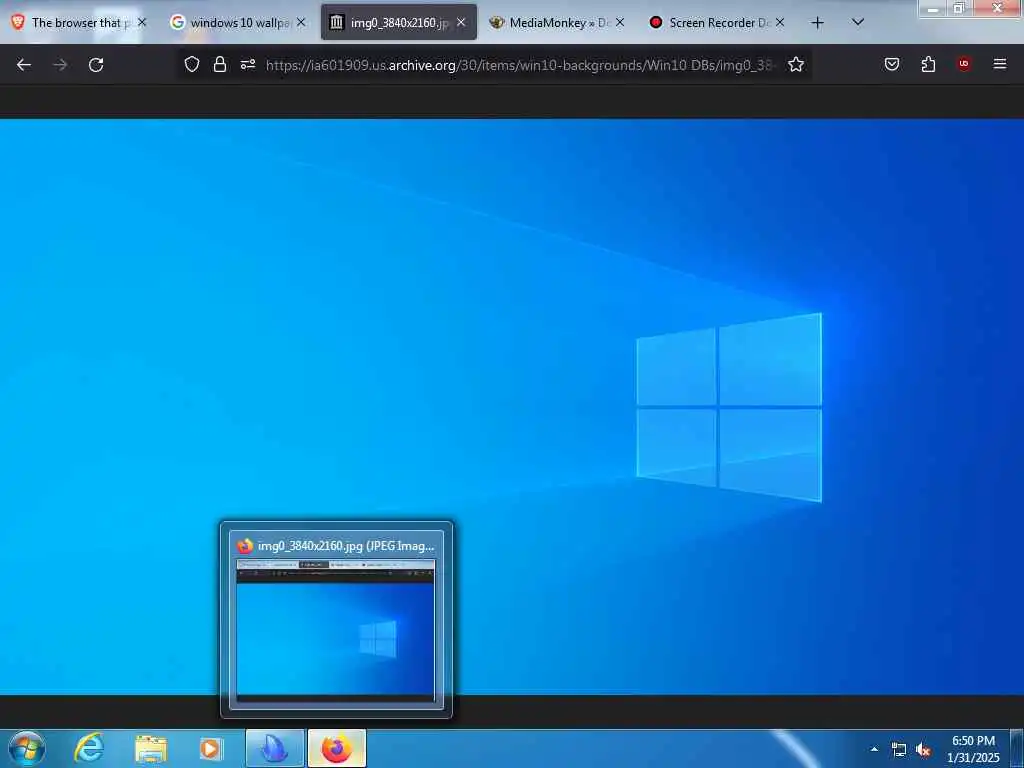Open Windows Explorer folder on taskbar
1024x768 pixels.
click(x=151, y=749)
